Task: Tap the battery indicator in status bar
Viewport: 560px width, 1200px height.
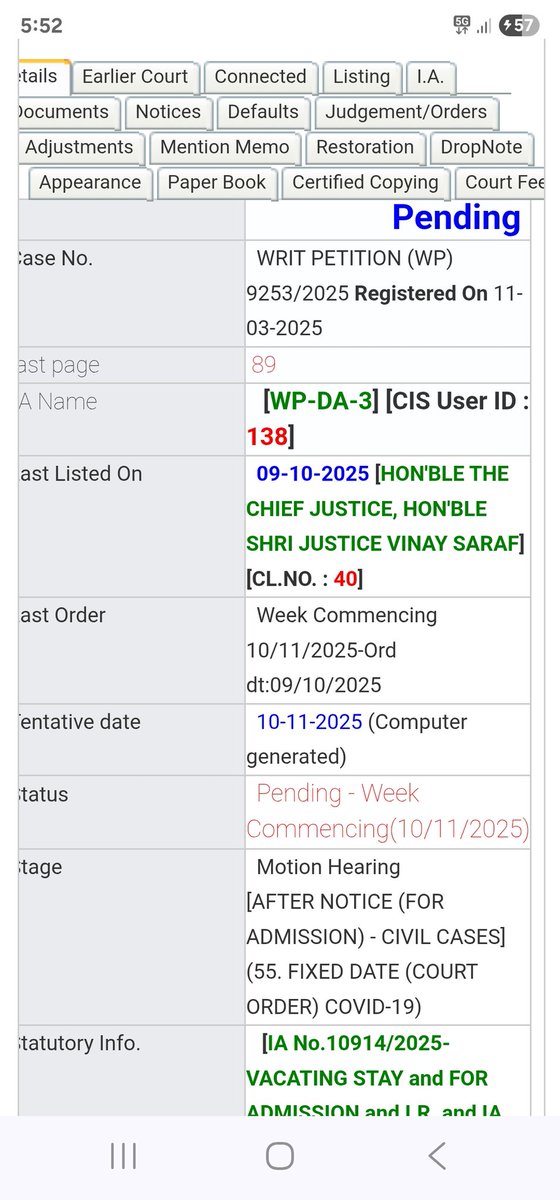Action: coord(518,26)
